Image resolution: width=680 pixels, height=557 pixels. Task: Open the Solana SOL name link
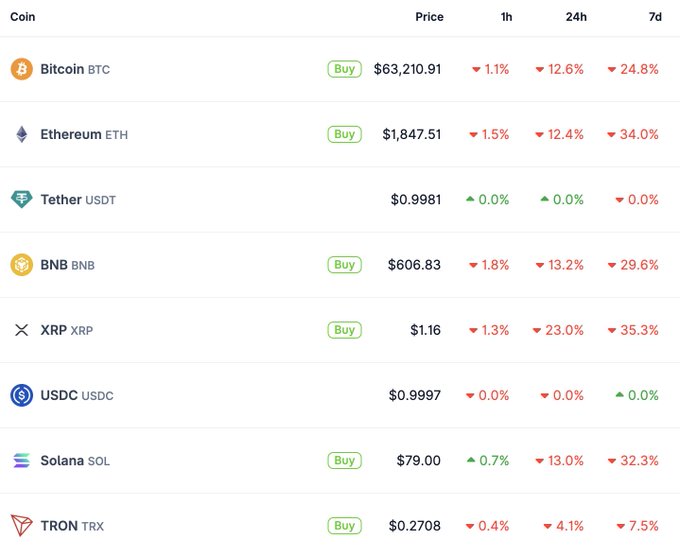(75, 461)
